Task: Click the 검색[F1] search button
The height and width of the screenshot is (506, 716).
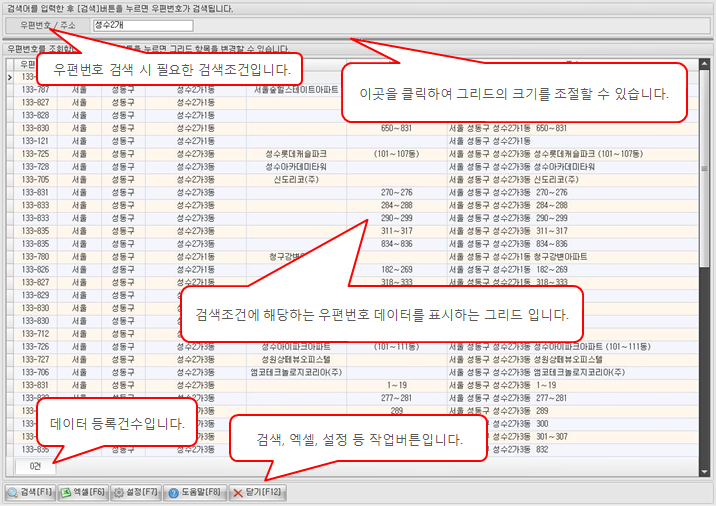Action: (30, 492)
